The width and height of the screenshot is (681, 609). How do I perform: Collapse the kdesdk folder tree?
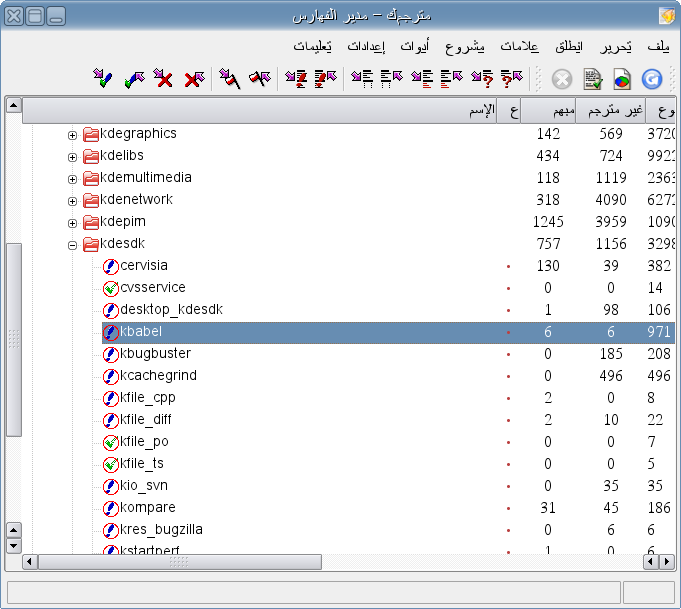(72, 245)
